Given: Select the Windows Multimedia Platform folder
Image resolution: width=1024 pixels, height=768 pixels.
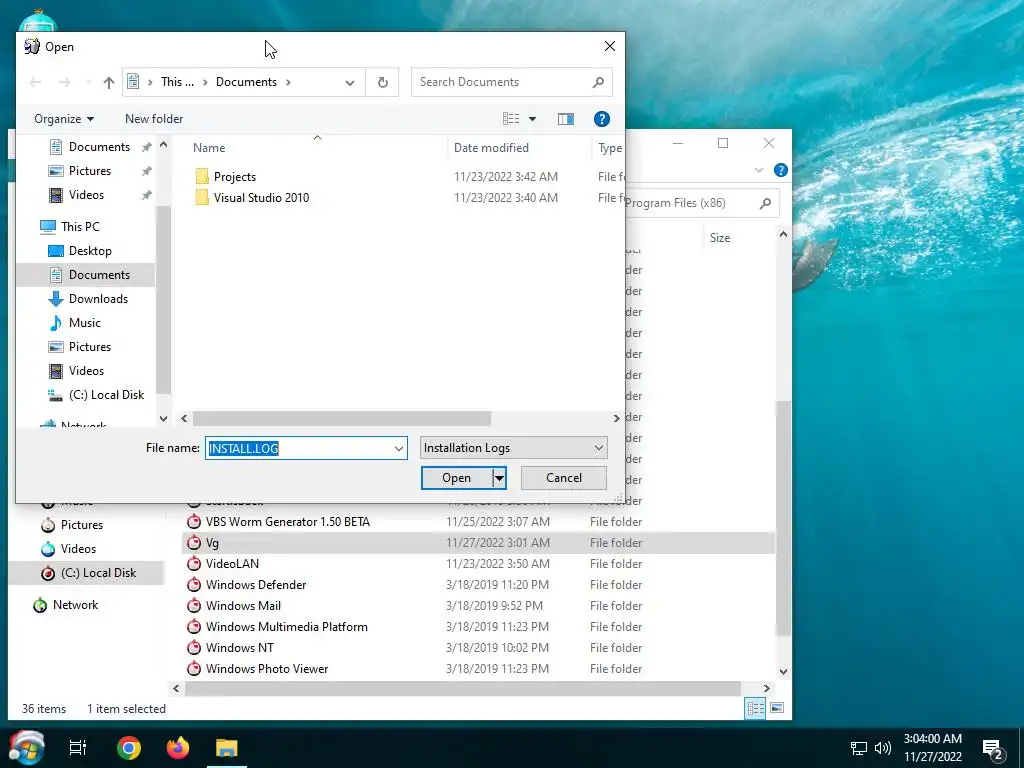Looking at the screenshot, I should [x=286, y=627].
